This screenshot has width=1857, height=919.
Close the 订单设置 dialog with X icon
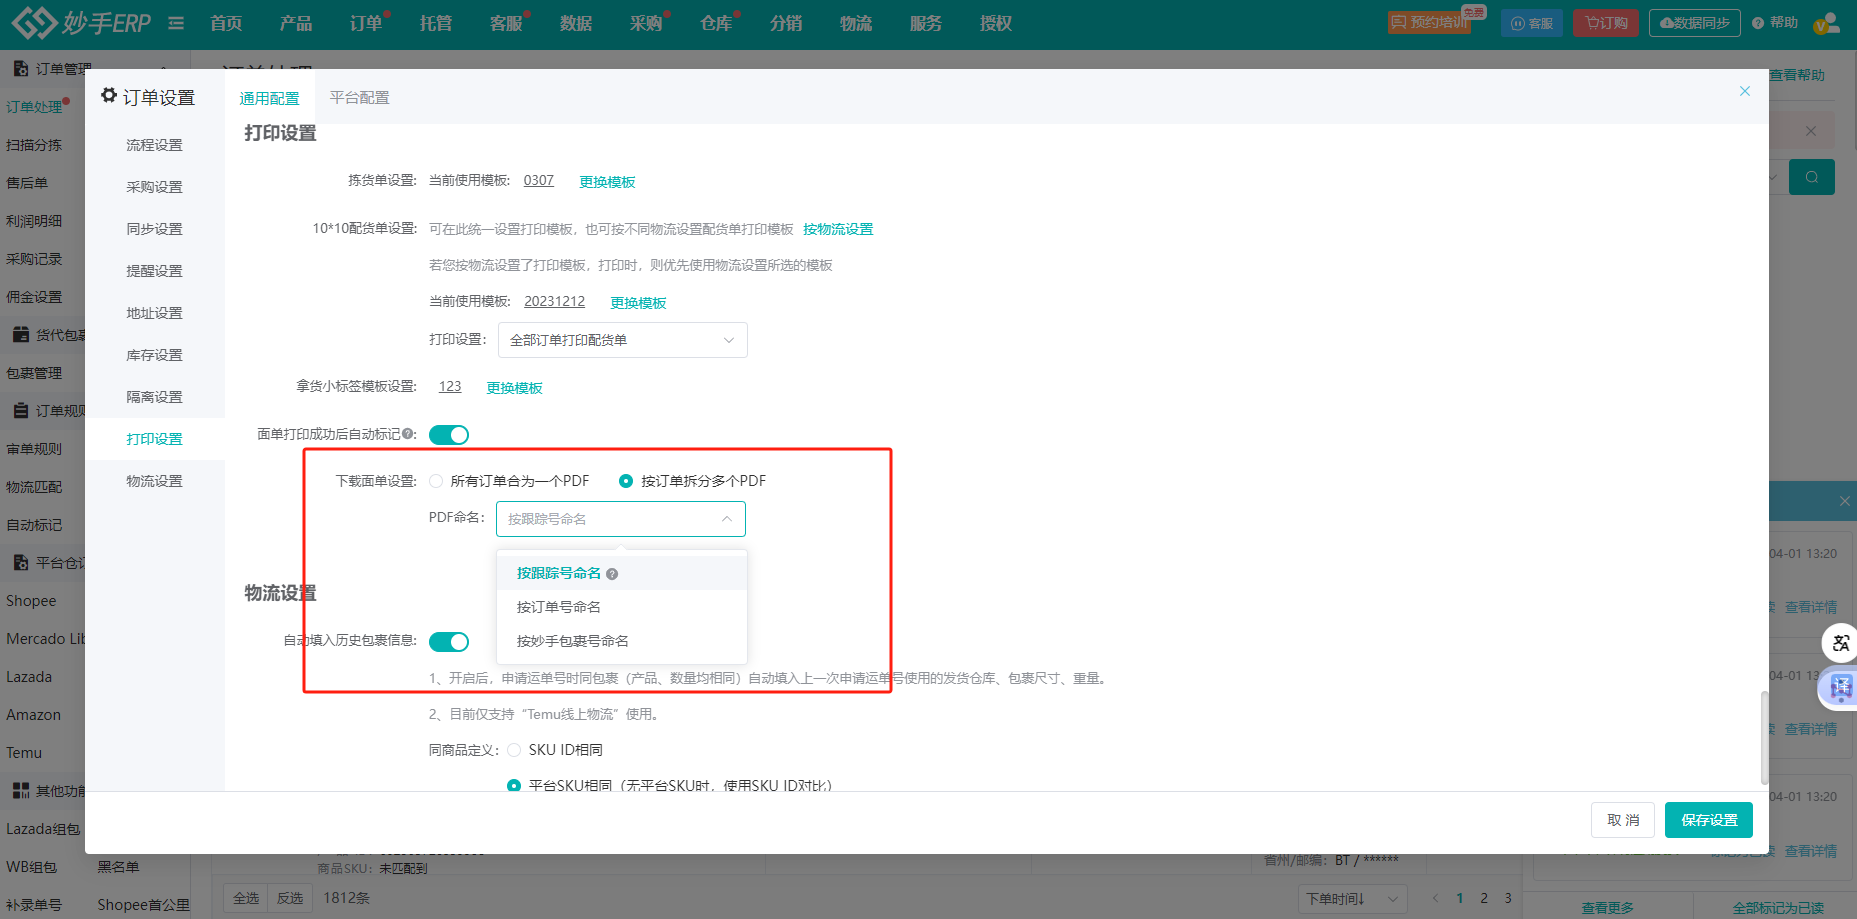point(1745,91)
